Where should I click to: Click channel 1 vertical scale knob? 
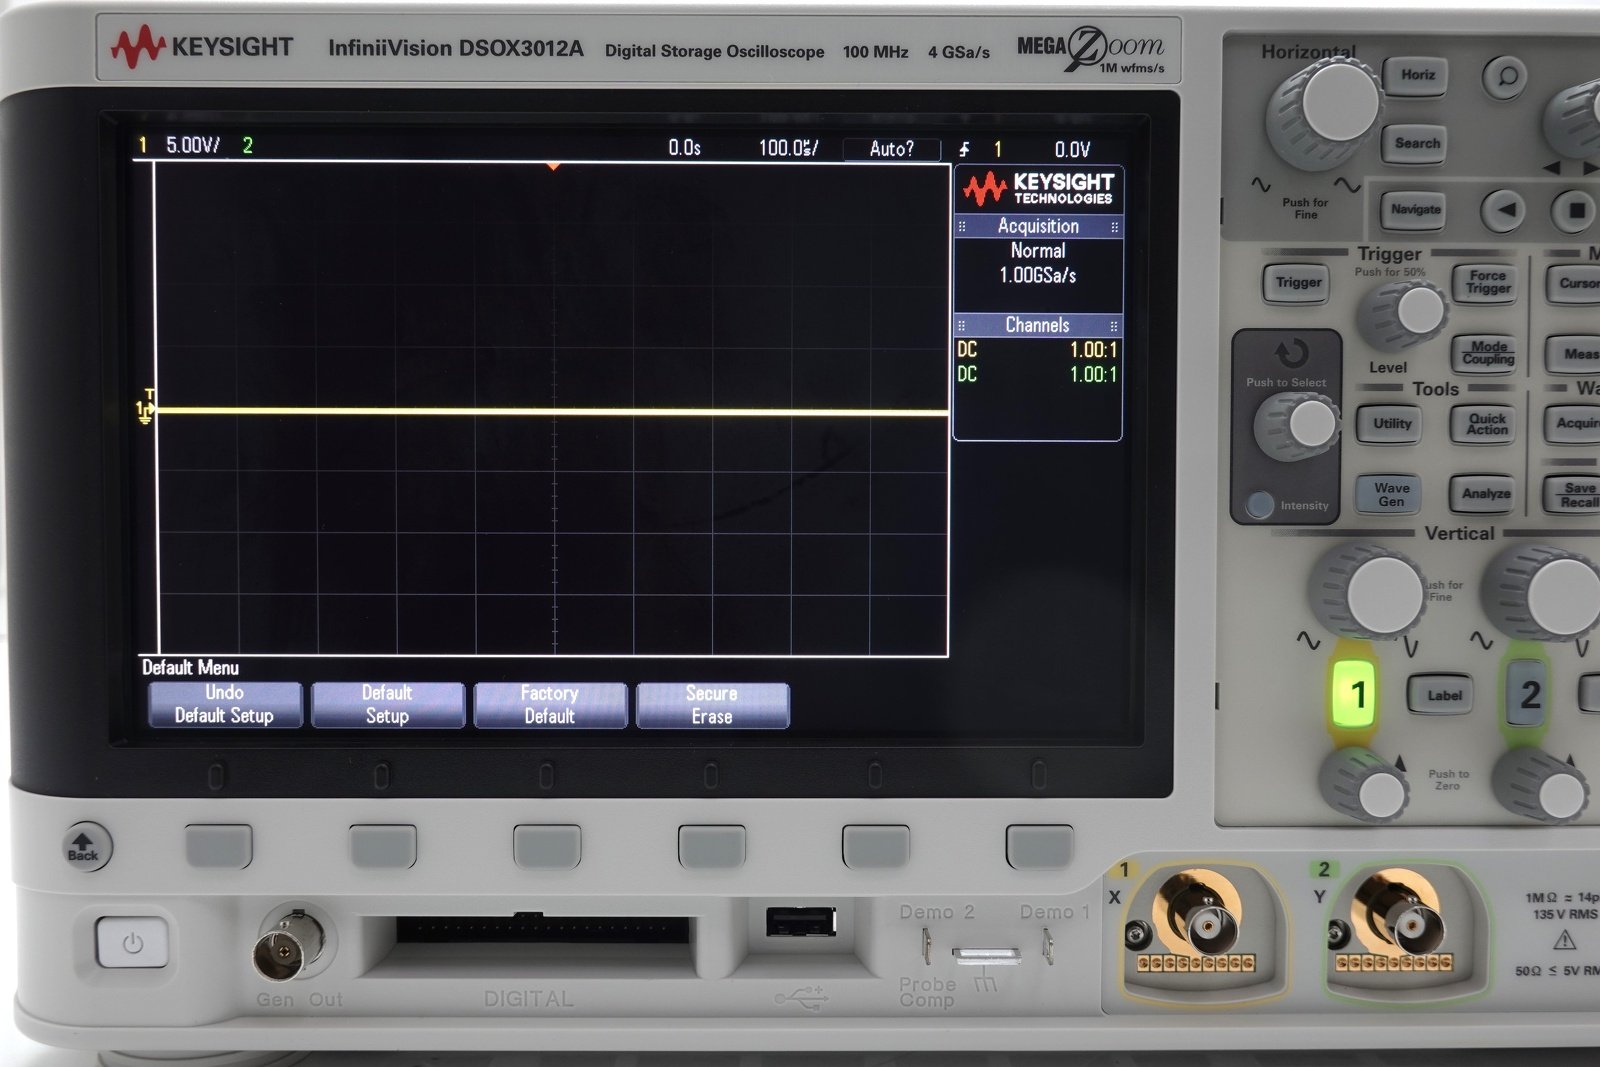(1368, 592)
